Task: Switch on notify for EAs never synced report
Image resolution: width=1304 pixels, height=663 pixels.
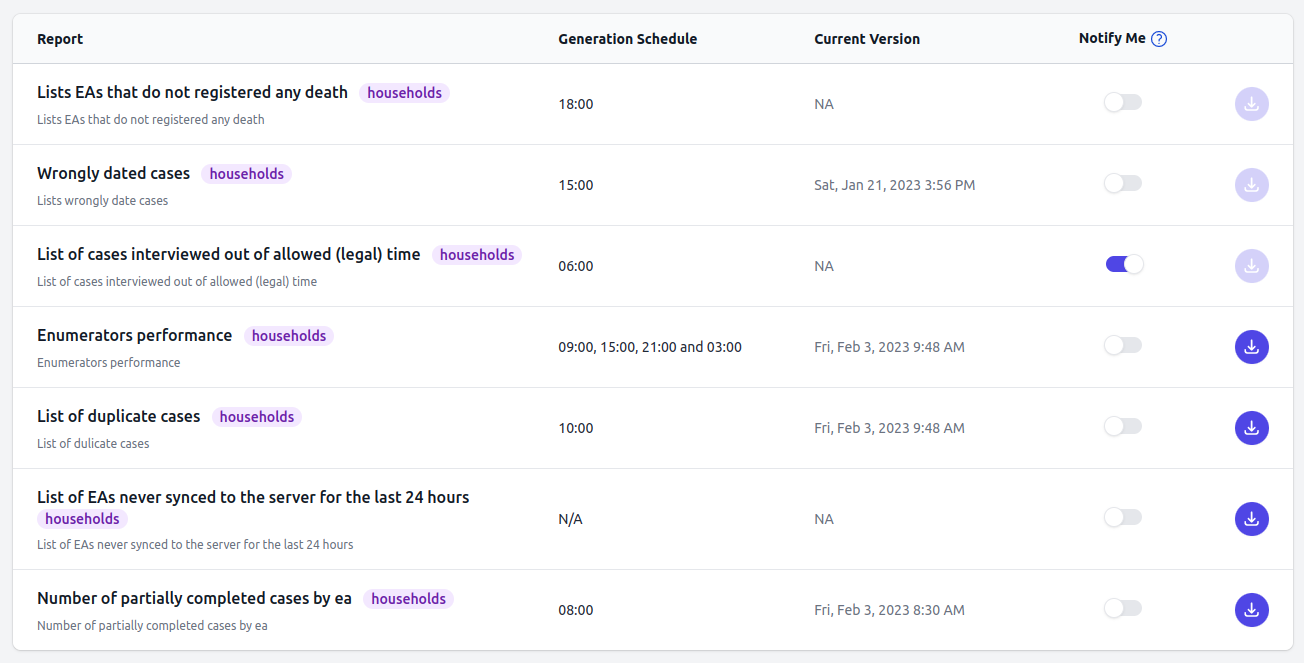Action: pyautogui.click(x=1123, y=517)
